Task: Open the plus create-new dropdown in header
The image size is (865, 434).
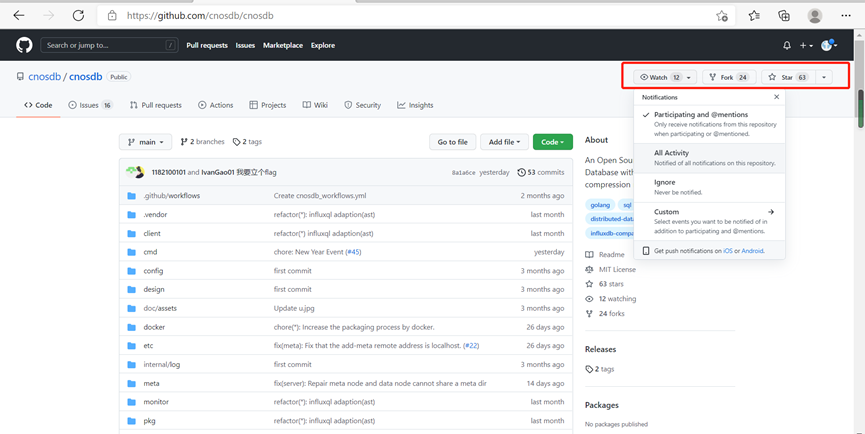Action: (x=806, y=45)
